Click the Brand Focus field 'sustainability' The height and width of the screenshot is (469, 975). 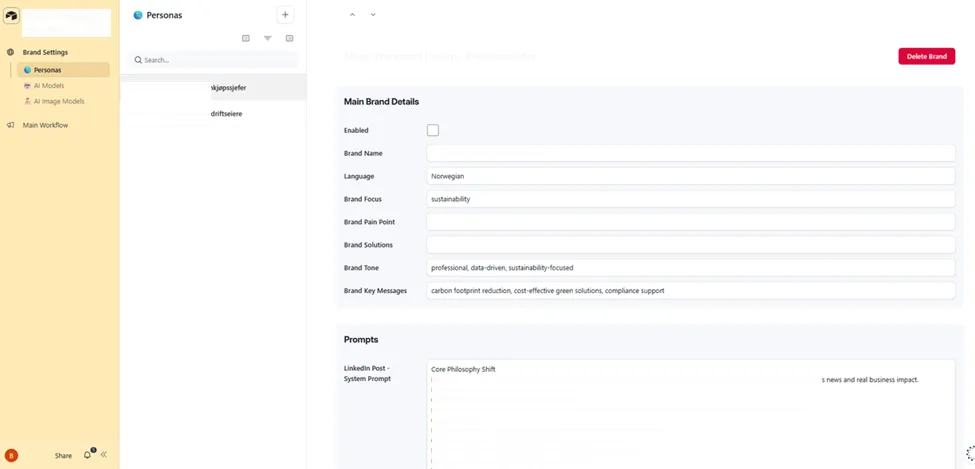[x=691, y=199]
